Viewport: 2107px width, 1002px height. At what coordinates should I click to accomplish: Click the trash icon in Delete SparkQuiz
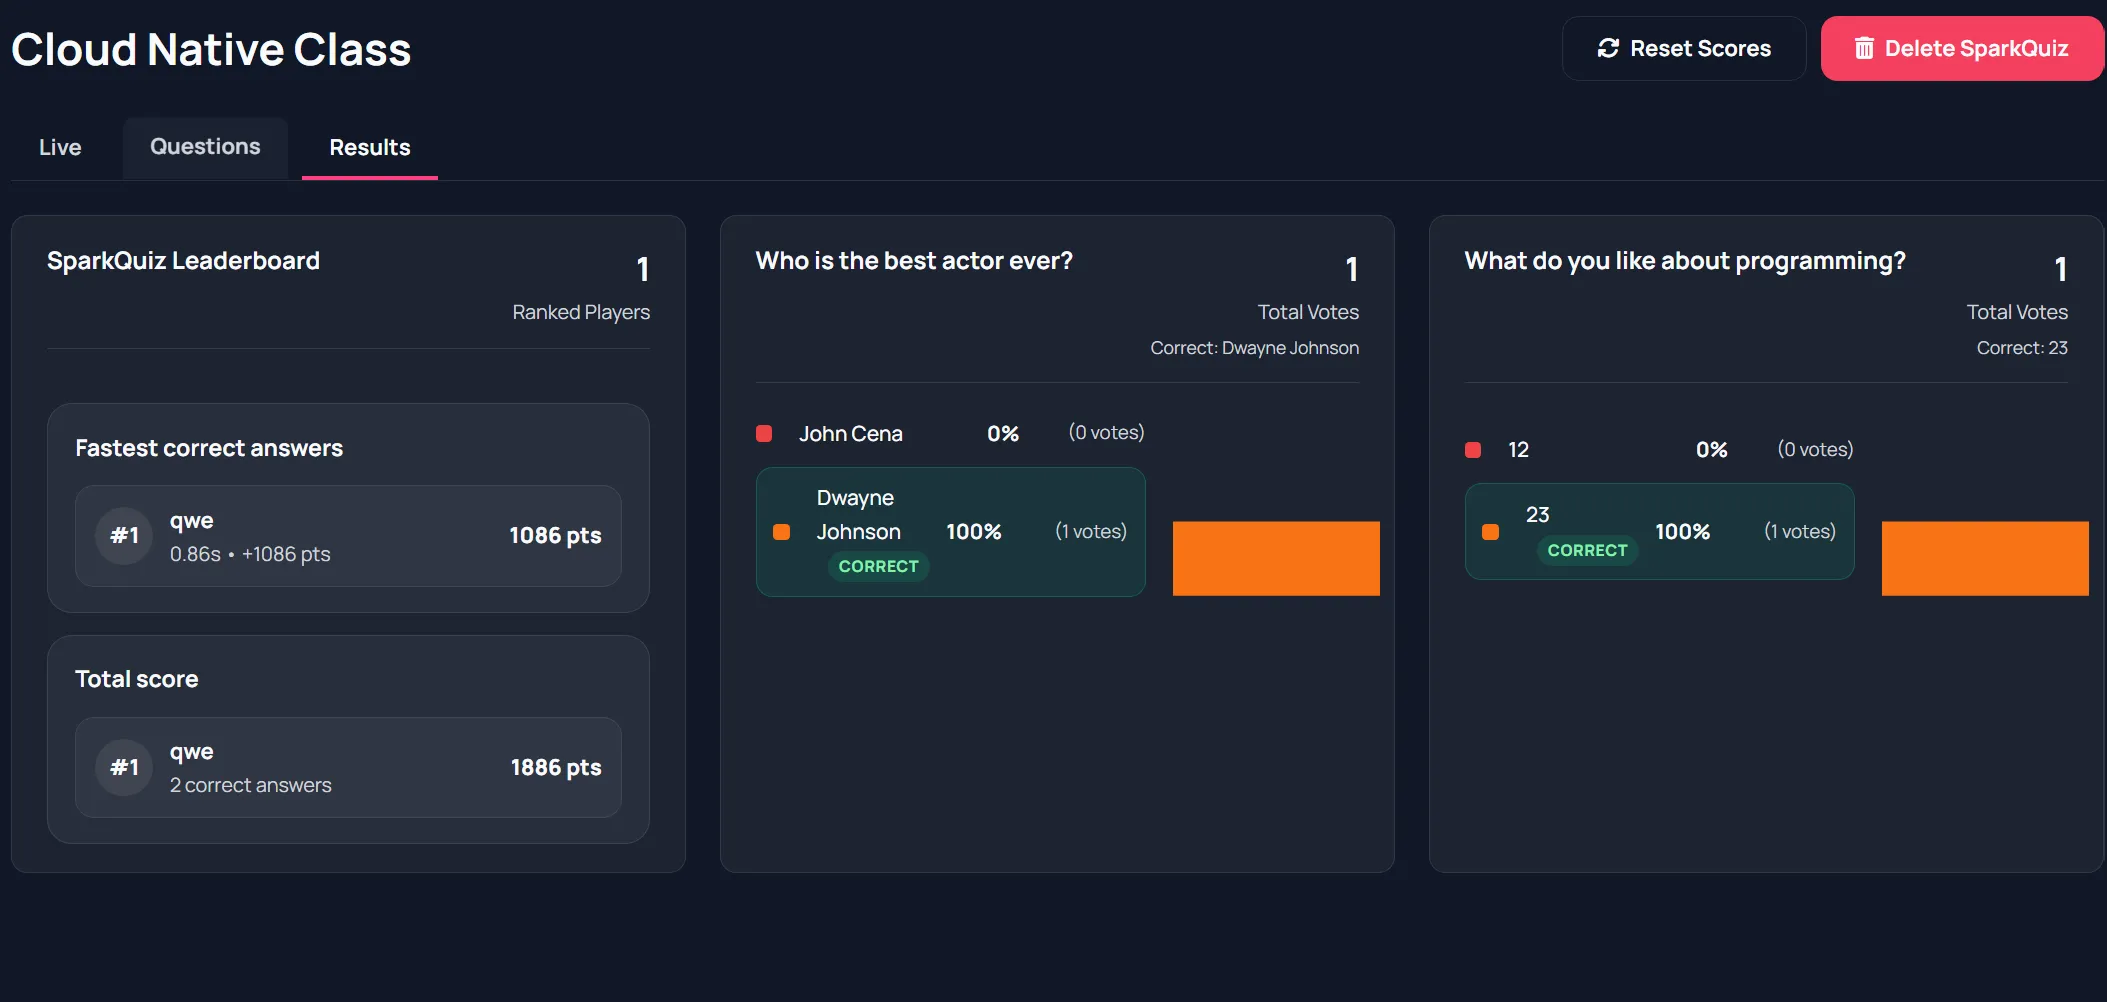coord(1866,47)
